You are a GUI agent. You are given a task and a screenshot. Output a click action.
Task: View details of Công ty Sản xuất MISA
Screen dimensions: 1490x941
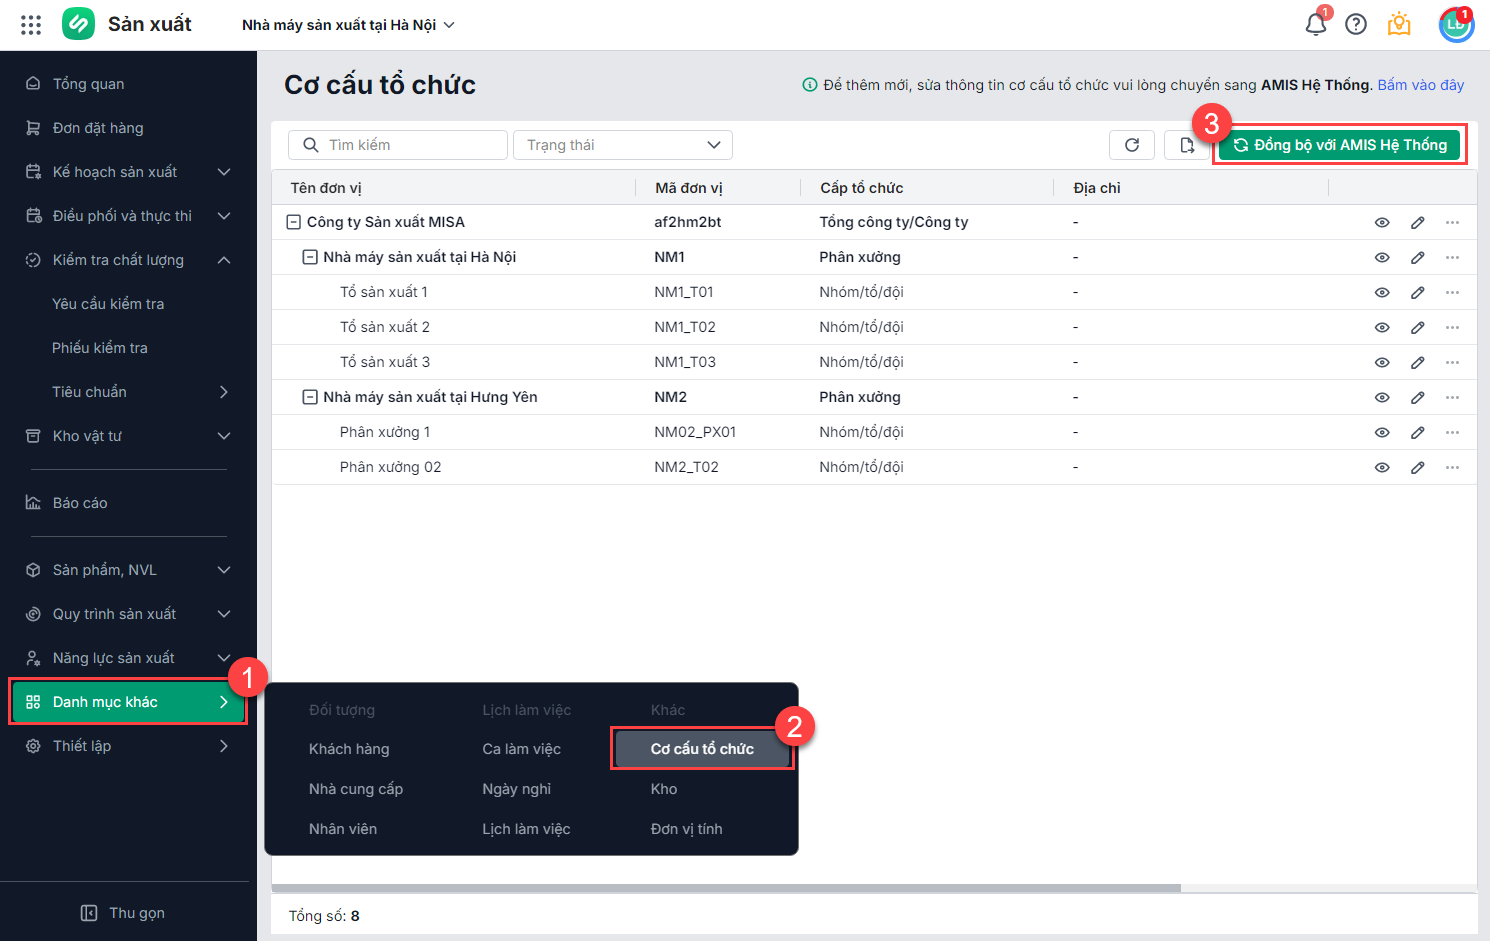tap(1382, 223)
